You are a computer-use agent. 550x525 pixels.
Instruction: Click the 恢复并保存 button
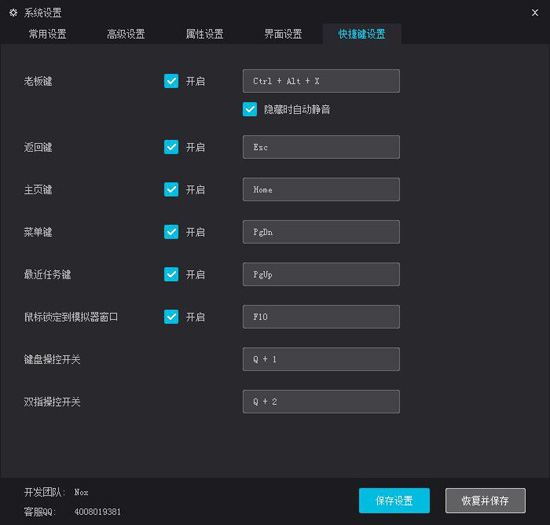point(485,500)
